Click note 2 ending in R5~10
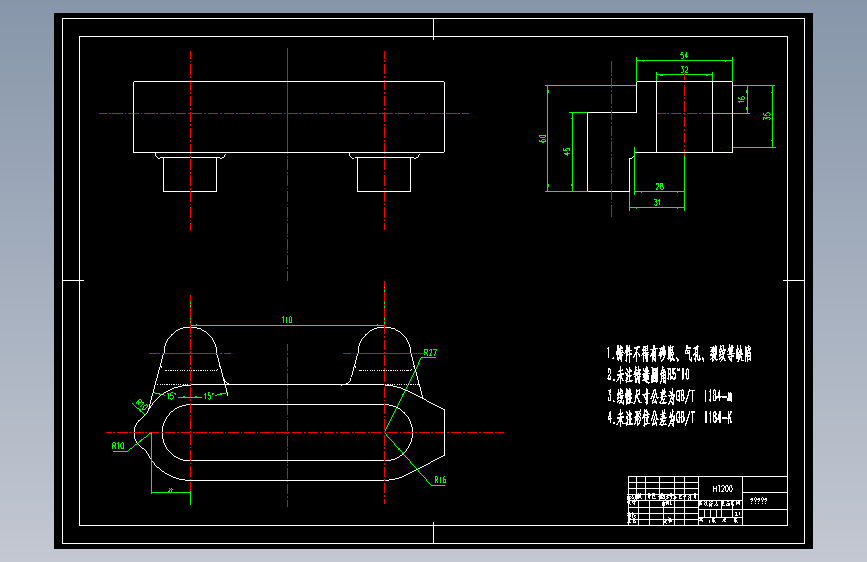The image size is (867, 562). coord(648,375)
